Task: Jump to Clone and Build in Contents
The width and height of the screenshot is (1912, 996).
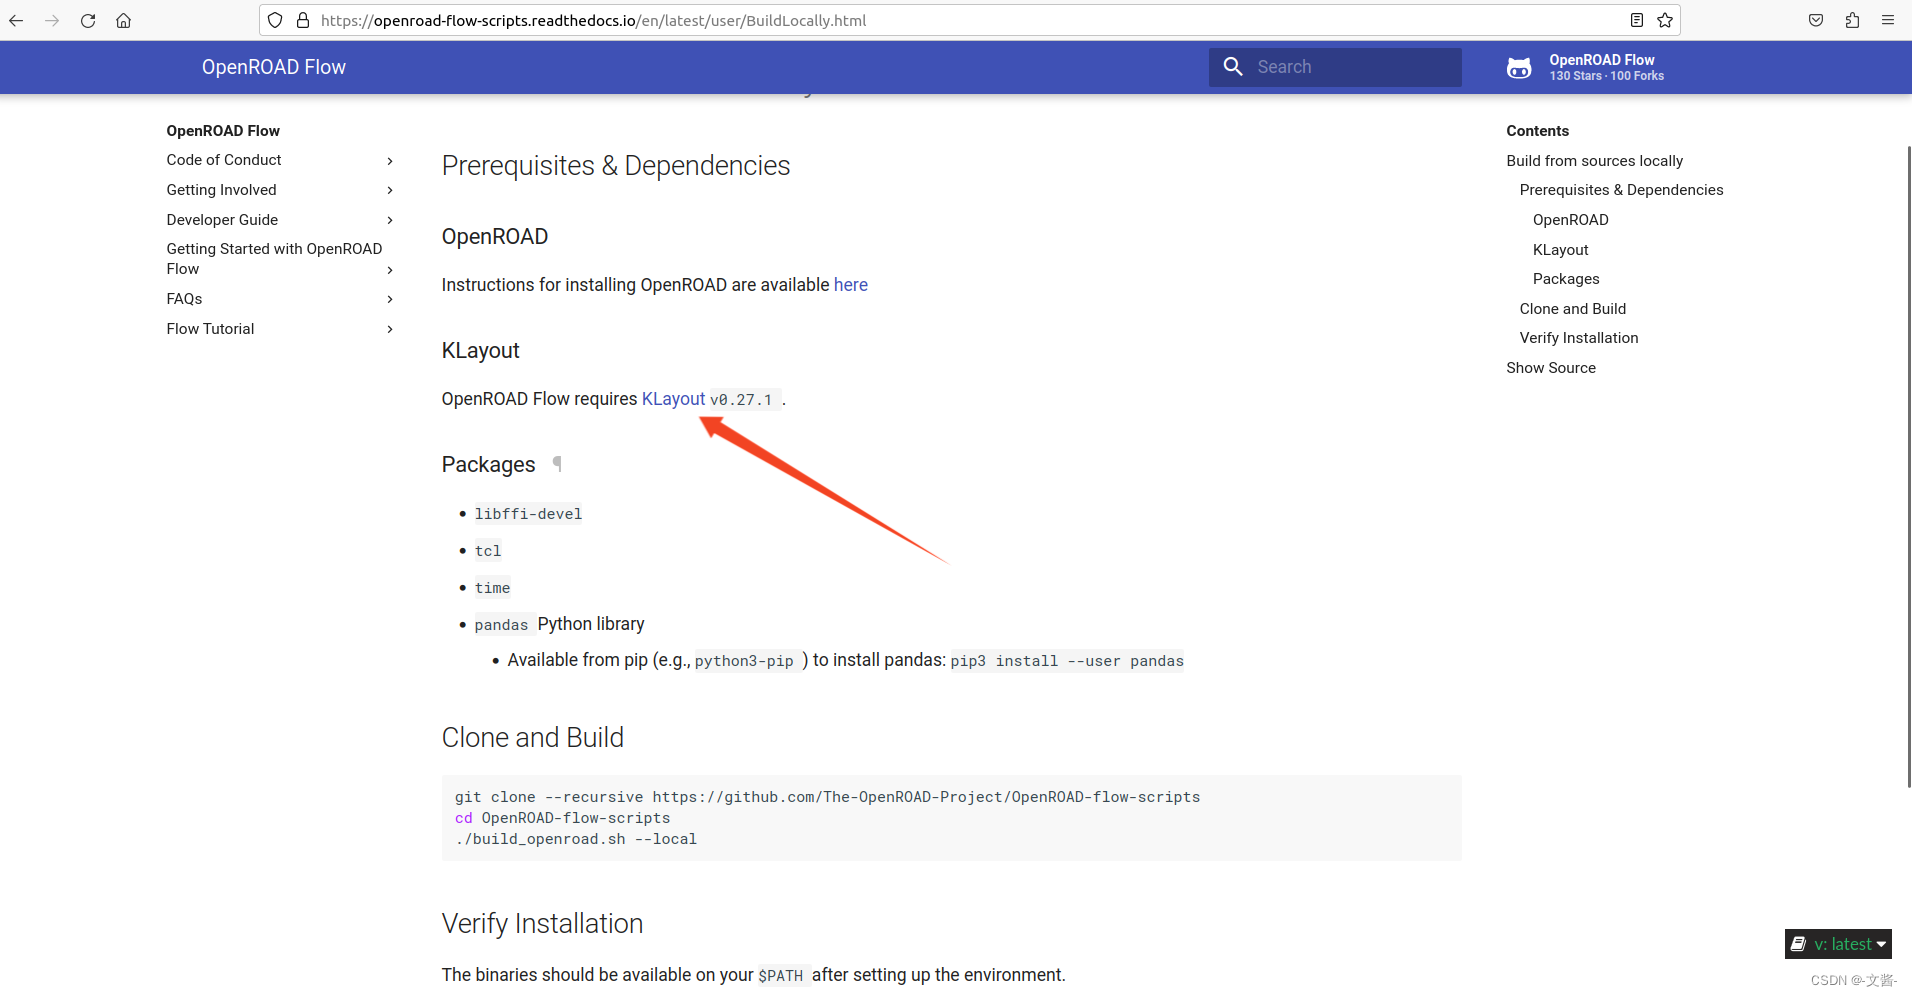Action: [1572, 309]
